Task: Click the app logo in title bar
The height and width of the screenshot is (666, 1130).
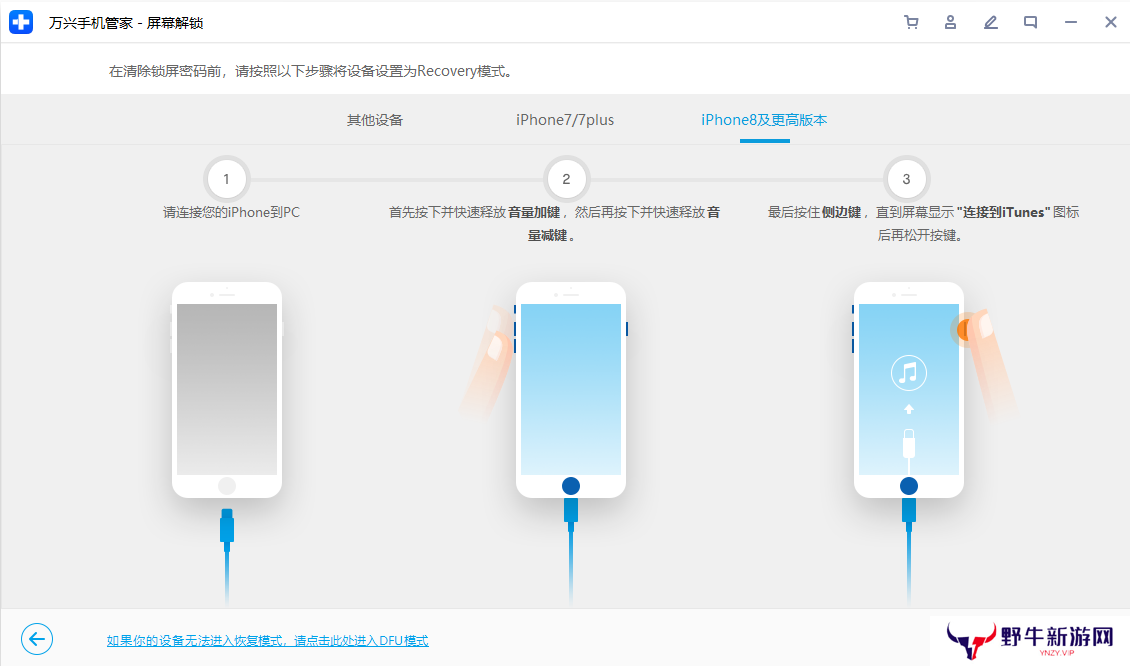Action: click(21, 22)
